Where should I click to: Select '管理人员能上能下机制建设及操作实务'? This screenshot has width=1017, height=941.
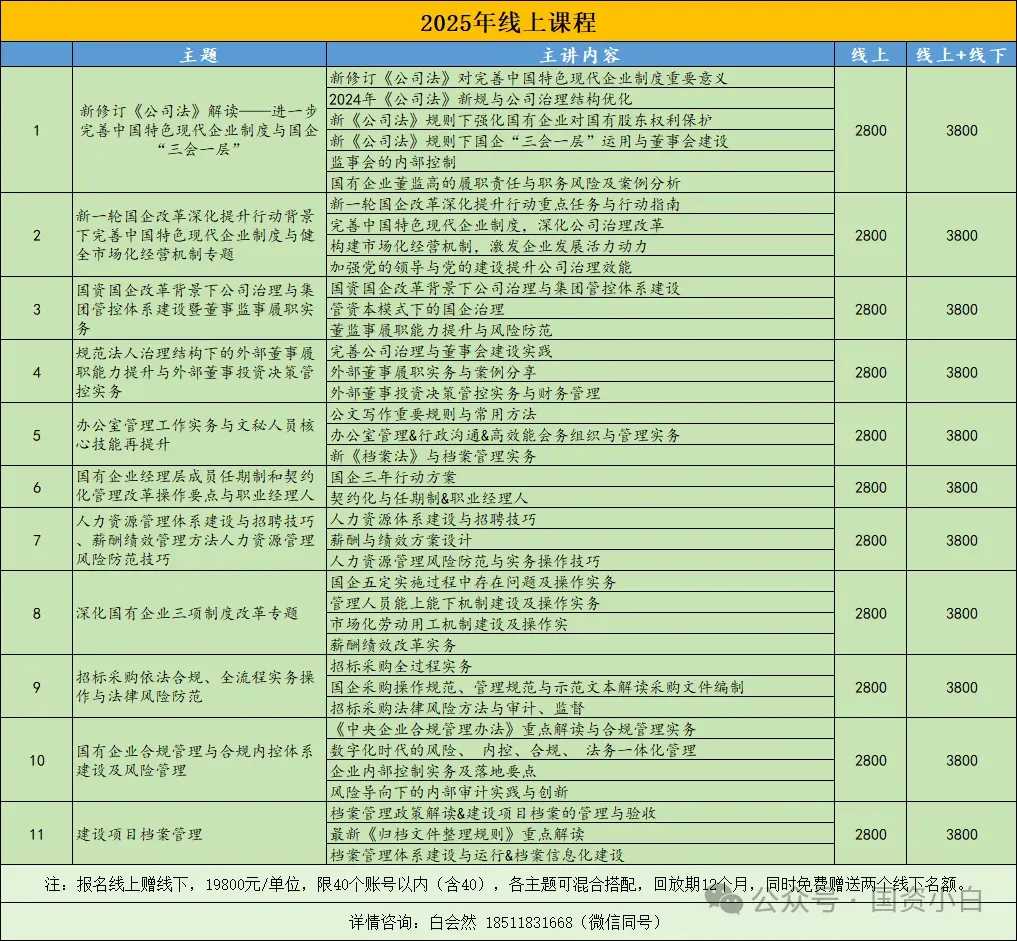coord(580,602)
